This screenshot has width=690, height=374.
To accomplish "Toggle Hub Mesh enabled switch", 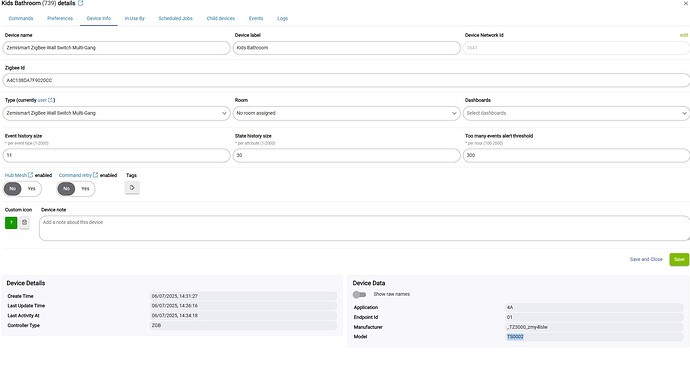I will (x=22, y=189).
